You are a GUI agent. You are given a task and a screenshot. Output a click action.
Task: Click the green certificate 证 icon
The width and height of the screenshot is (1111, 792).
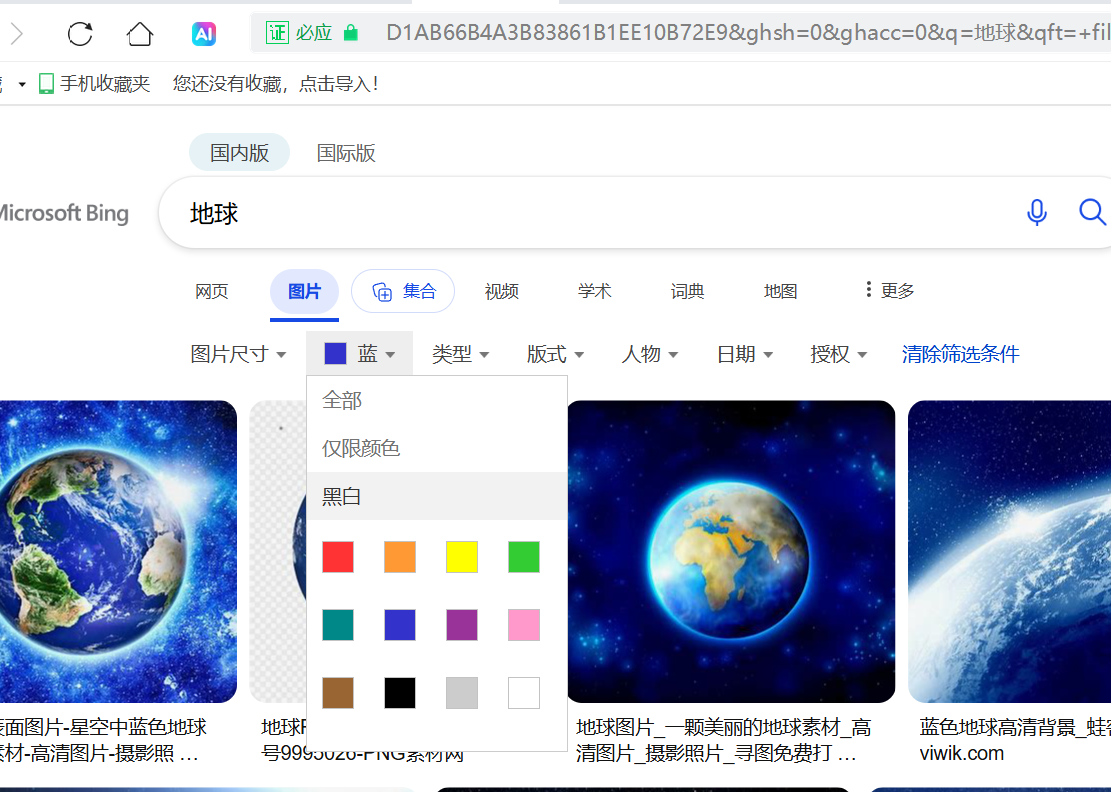point(277,33)
